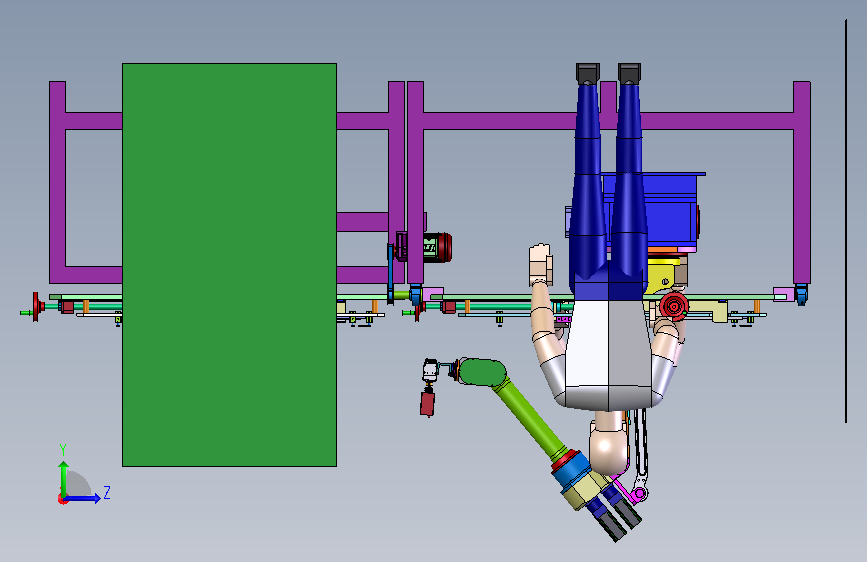Click the yellow bracket under the blue housing

661,277
